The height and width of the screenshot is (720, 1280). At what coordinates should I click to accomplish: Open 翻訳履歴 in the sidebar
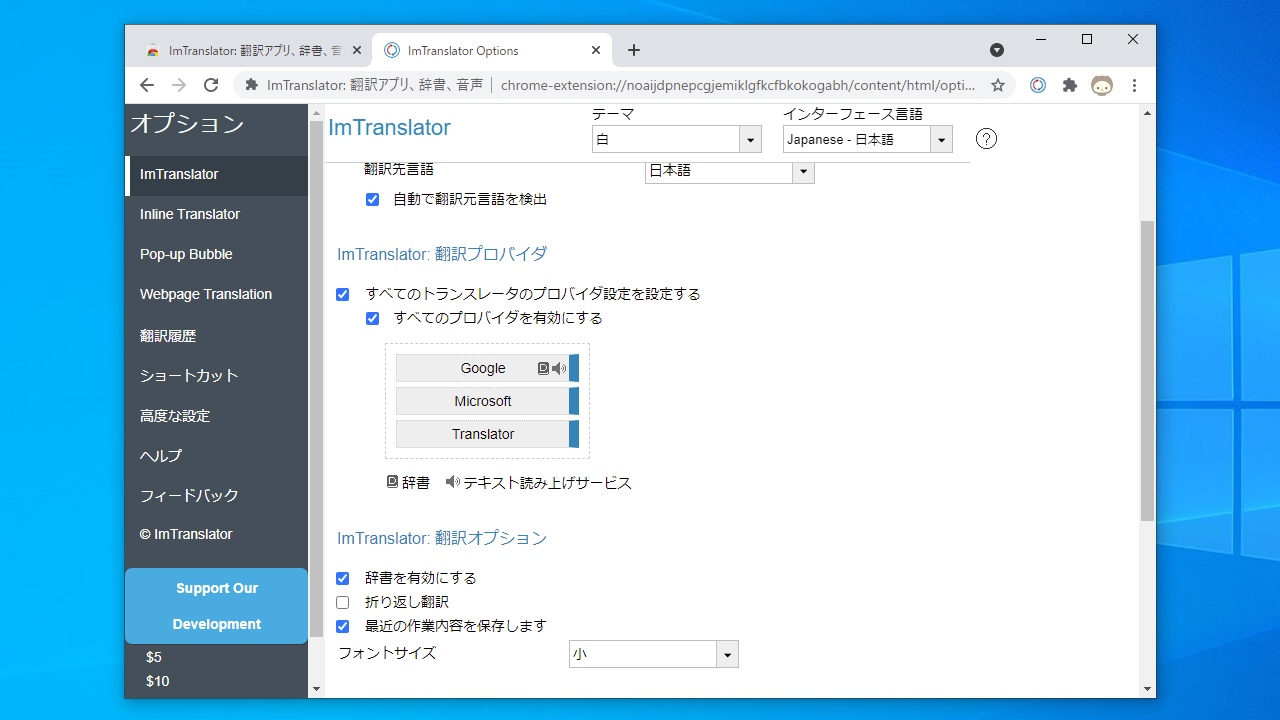pyautogui.click(x=217, y=336)
